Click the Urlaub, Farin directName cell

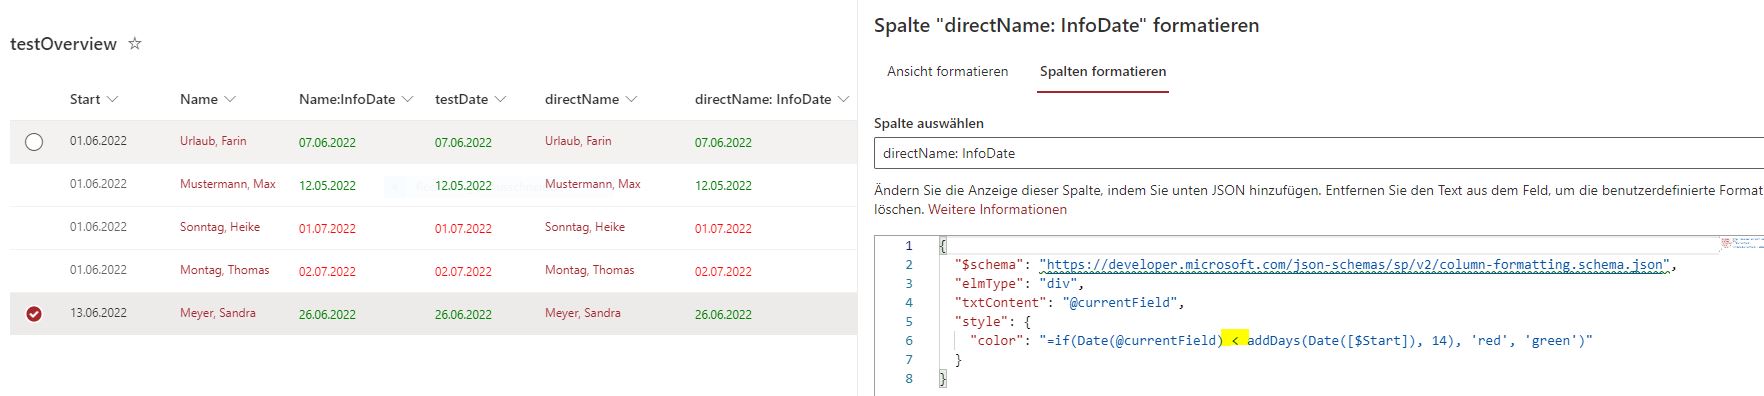point(578,141)
